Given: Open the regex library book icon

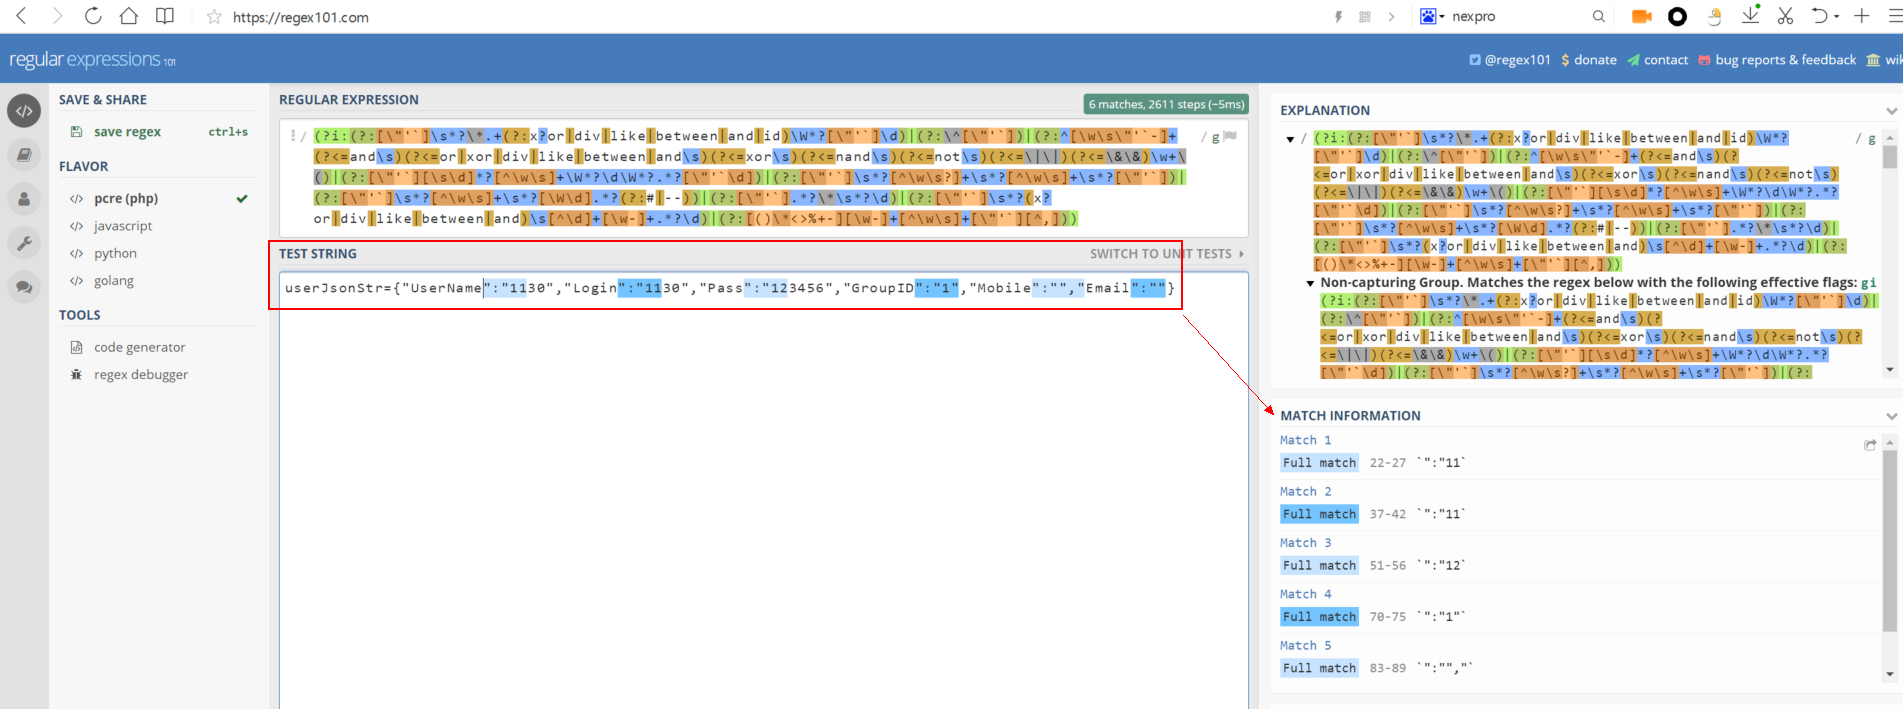Looking at the screenshot, I should 24,155.
